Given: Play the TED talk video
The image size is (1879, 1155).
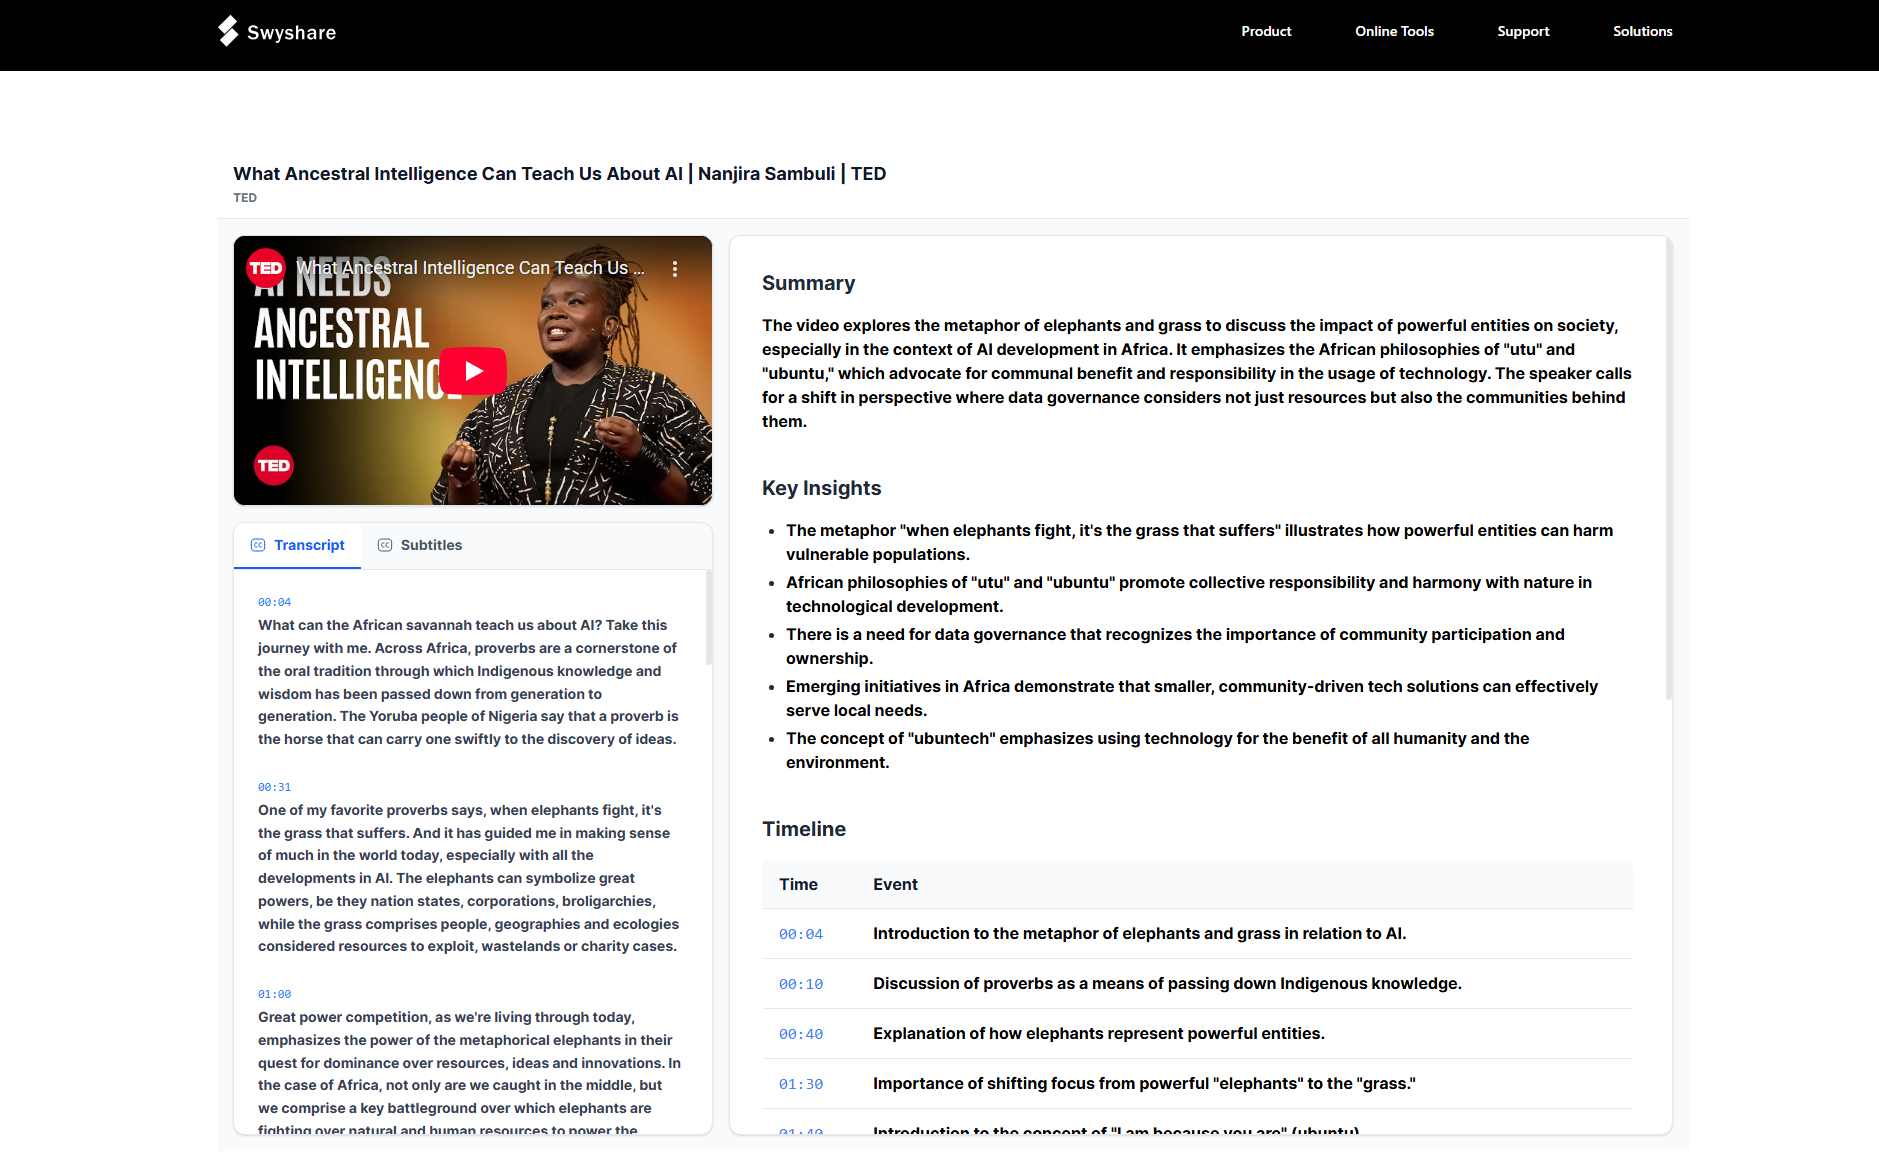Looking at the screenshot, I should pos(472,370).
